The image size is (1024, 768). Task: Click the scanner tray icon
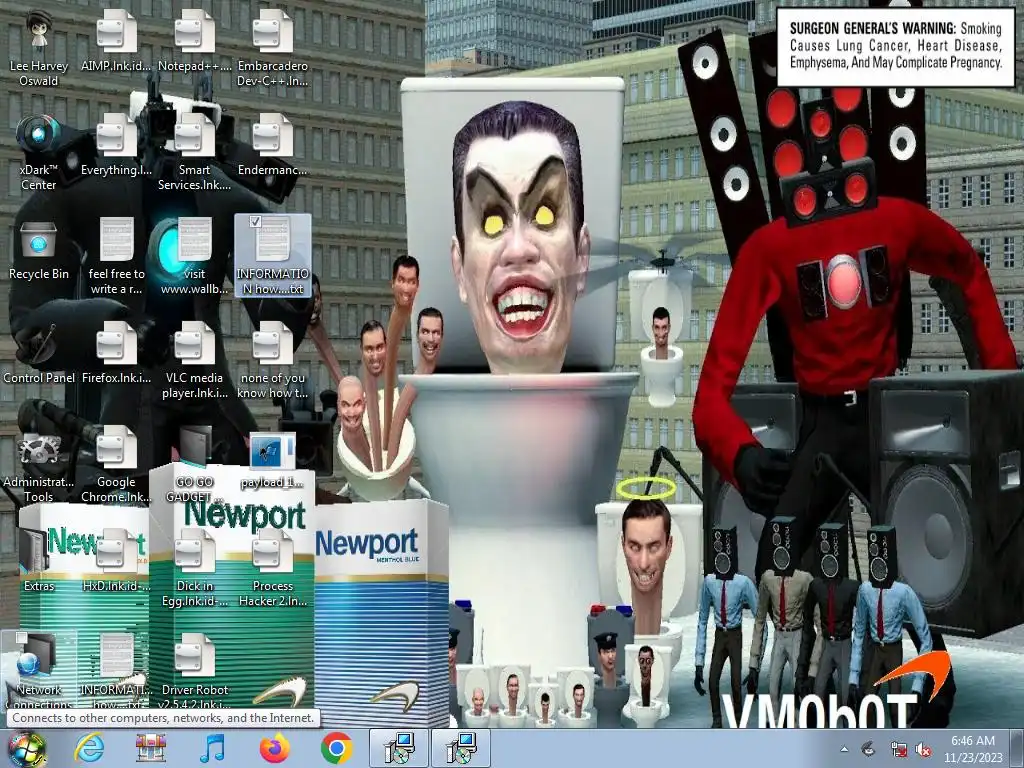click(868, 749)
